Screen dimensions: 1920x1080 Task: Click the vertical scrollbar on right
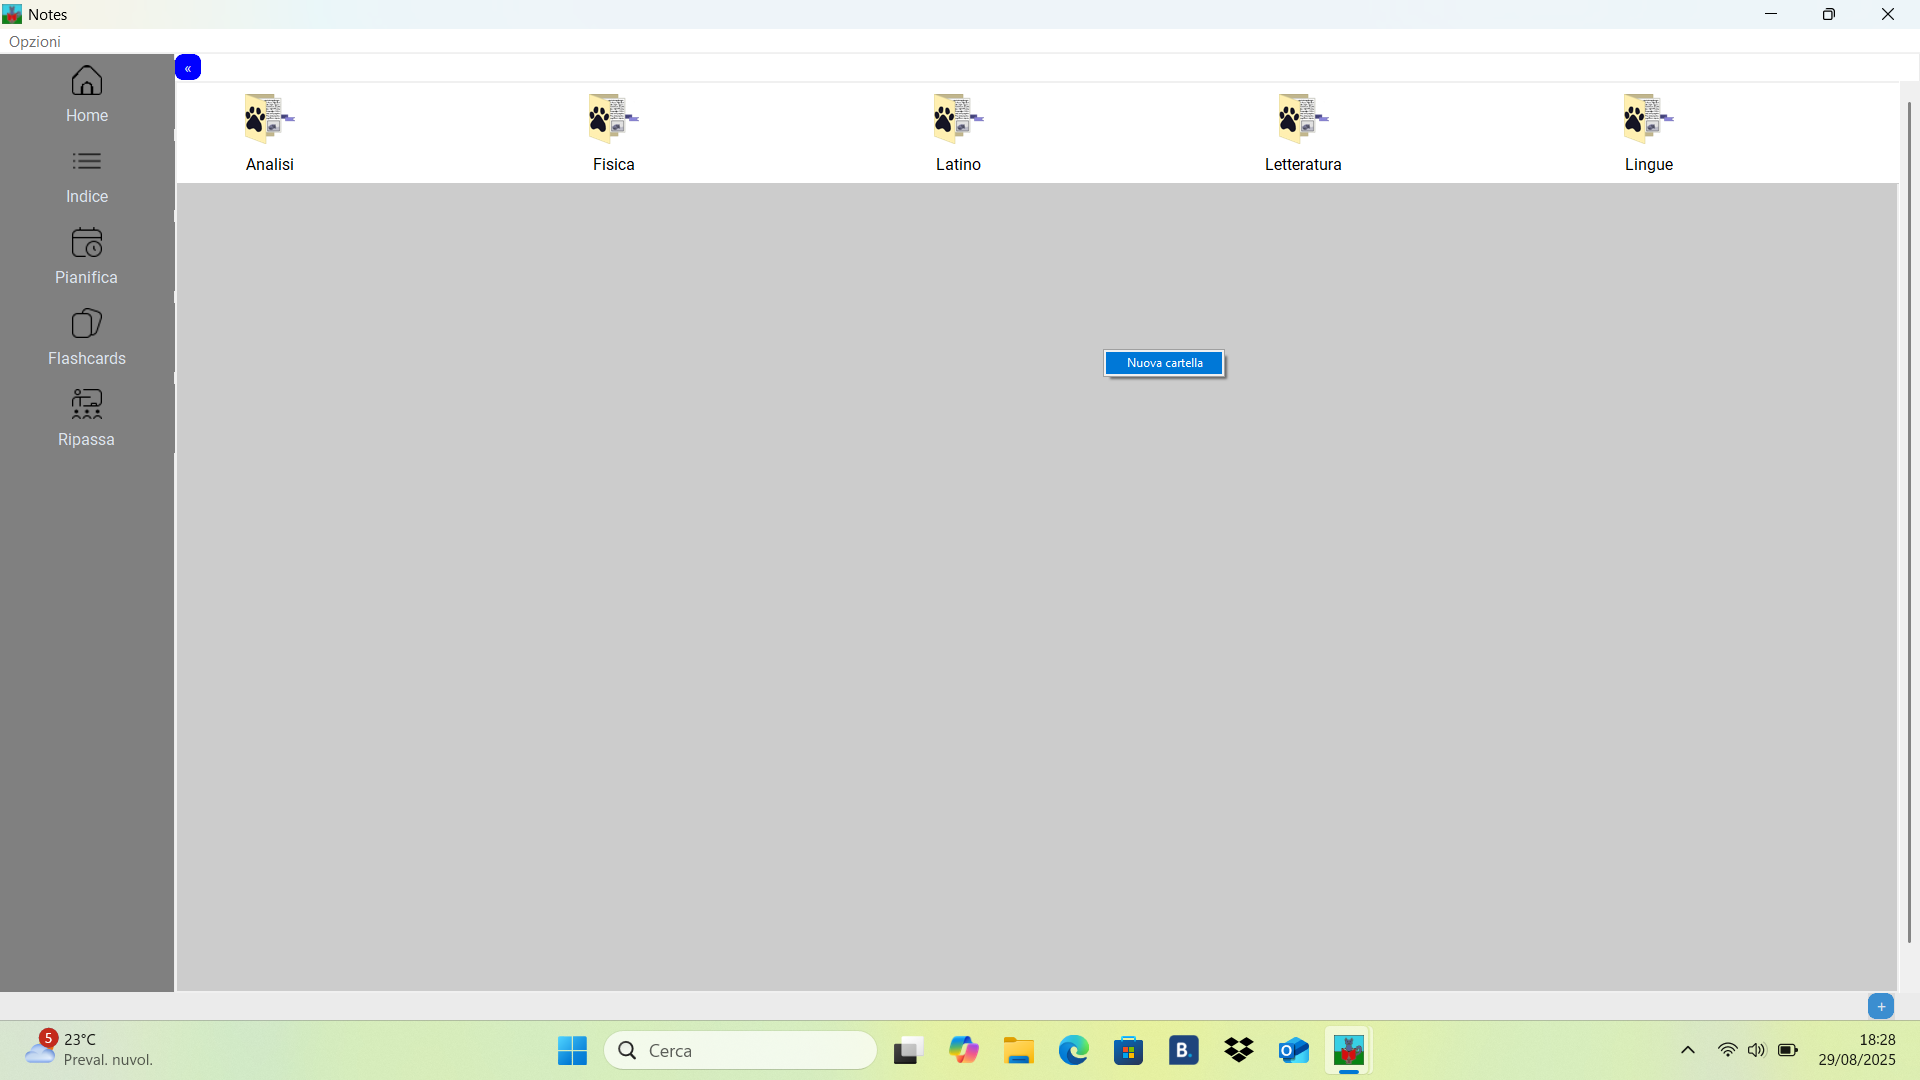(x=1909, y=521)
